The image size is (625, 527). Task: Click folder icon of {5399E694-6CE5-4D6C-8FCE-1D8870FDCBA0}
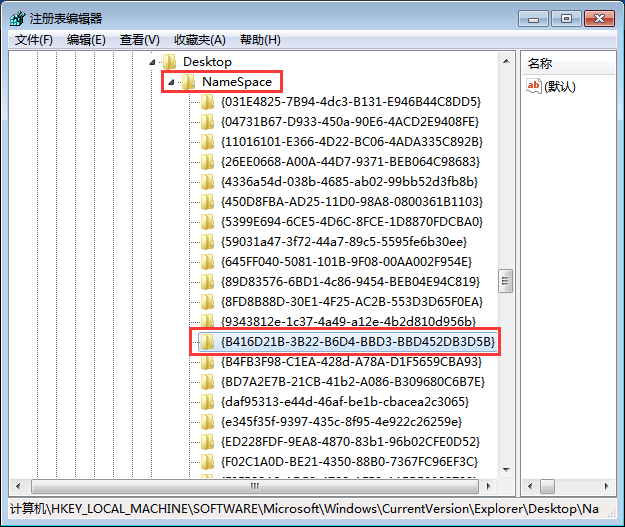tap(207, 222)
